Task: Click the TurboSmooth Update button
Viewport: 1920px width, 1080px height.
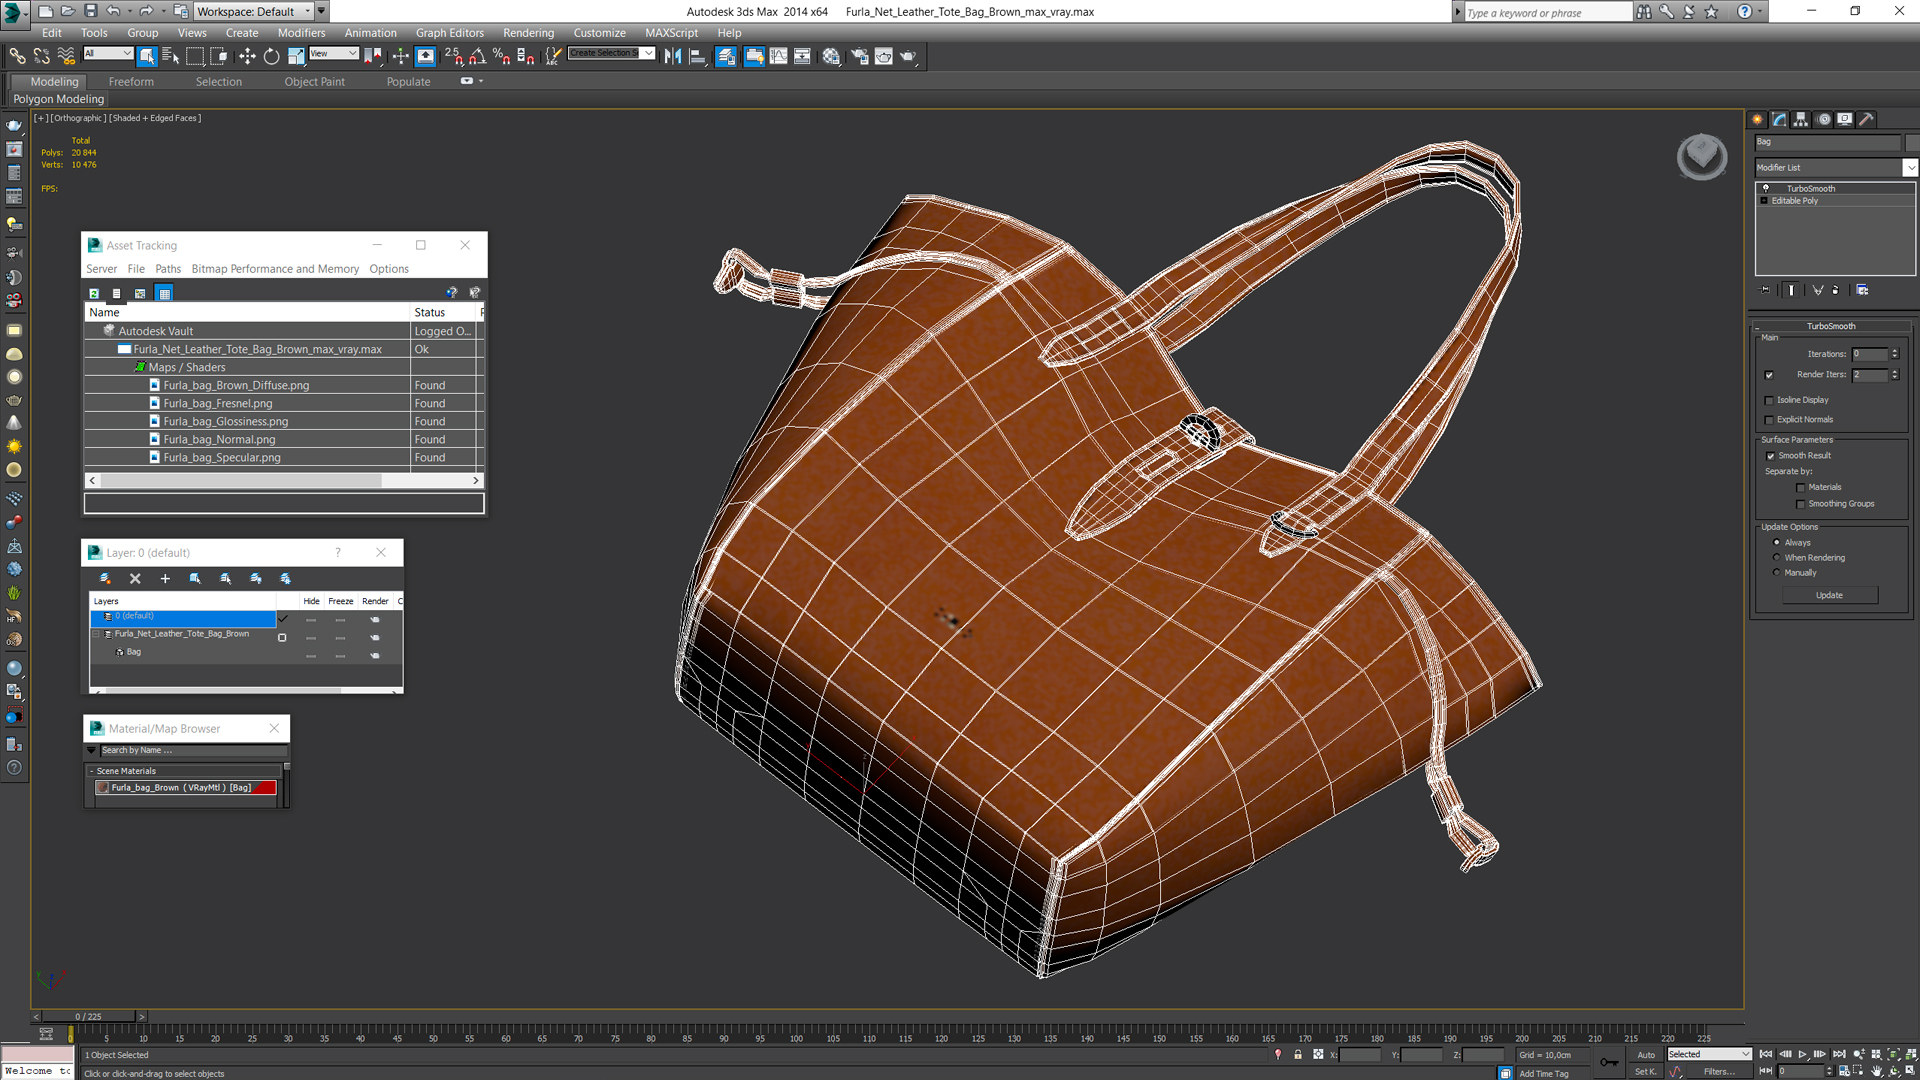Action: 1829,595
